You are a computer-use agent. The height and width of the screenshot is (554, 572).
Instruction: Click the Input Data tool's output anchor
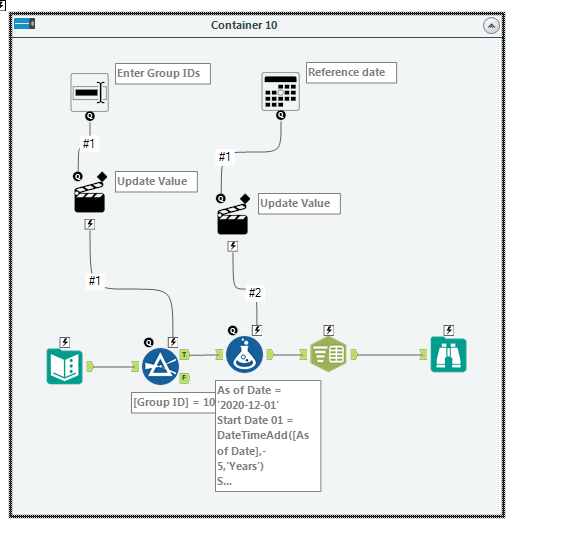click(x=90, y=367)
